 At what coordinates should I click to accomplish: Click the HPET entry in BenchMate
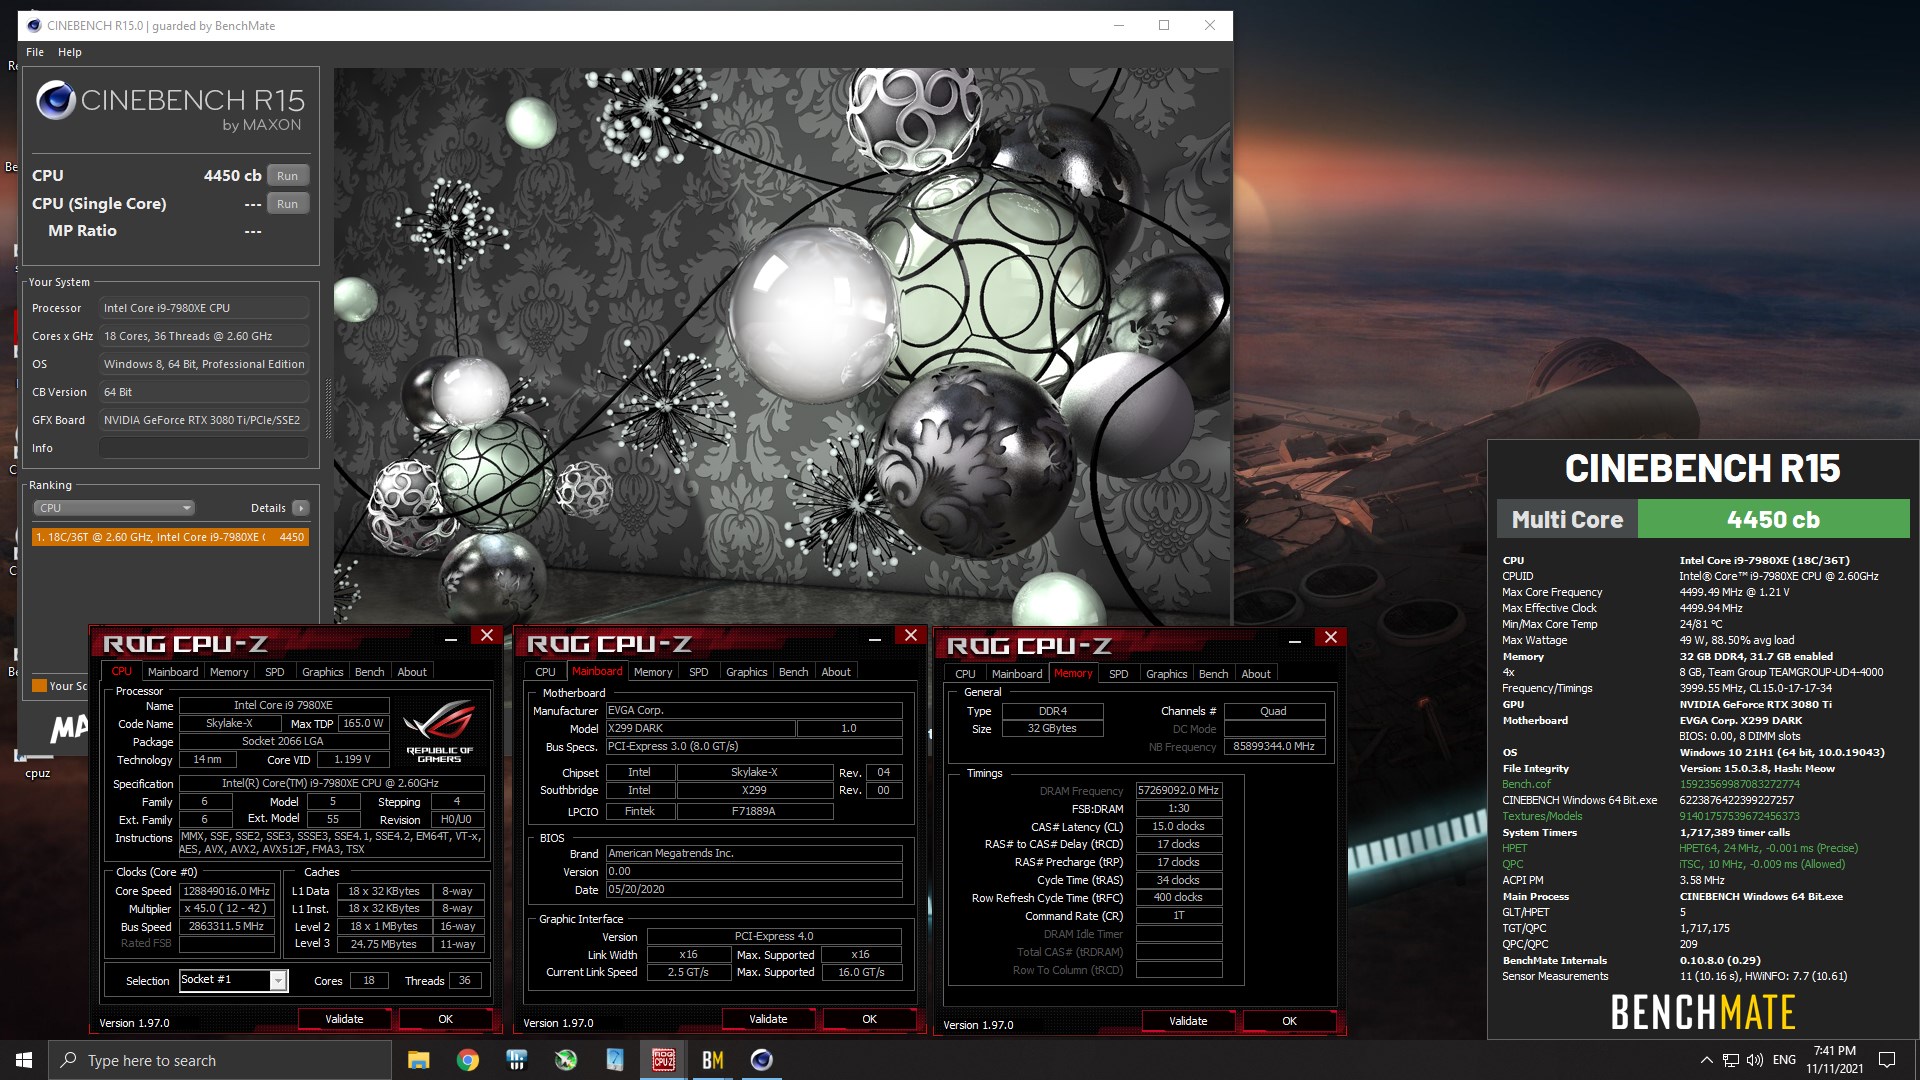coord(1514,849)
